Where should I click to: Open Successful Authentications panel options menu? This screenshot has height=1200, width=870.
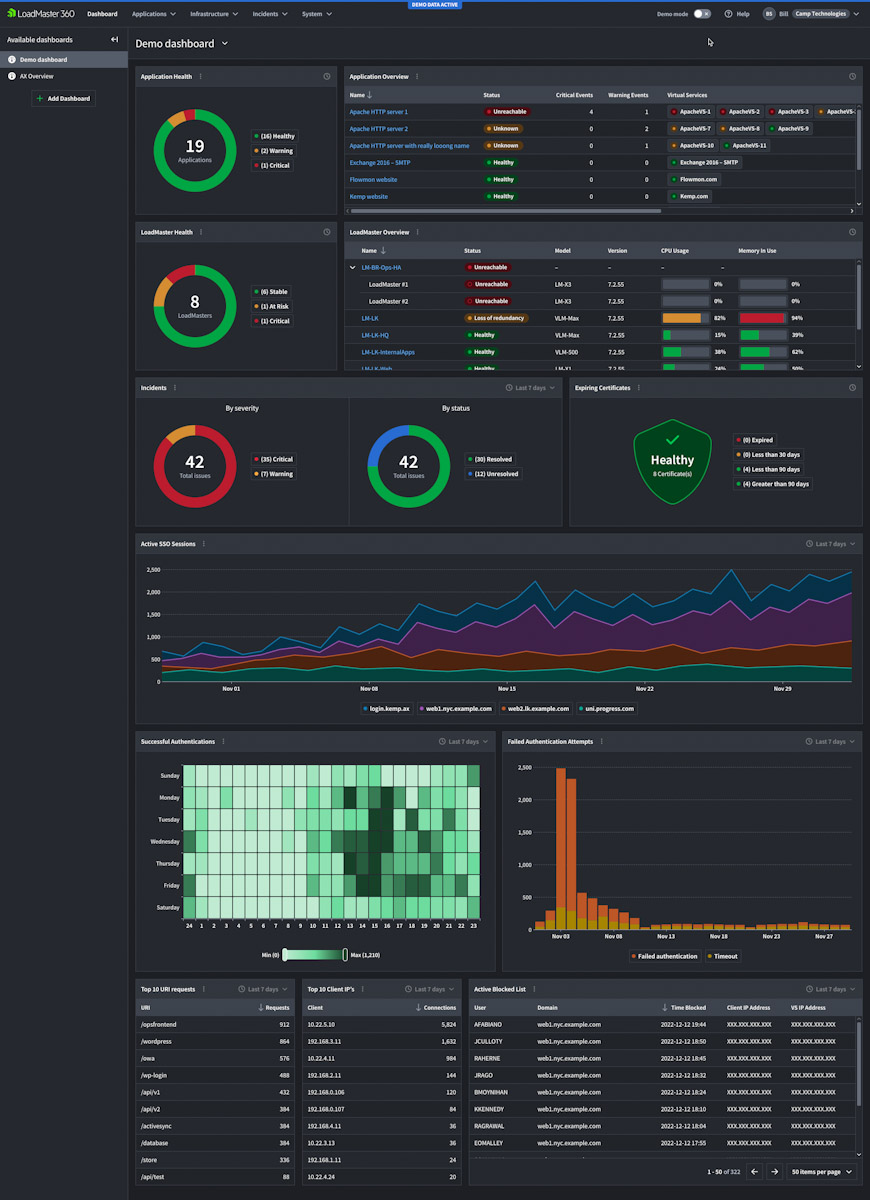click(223, 742)
